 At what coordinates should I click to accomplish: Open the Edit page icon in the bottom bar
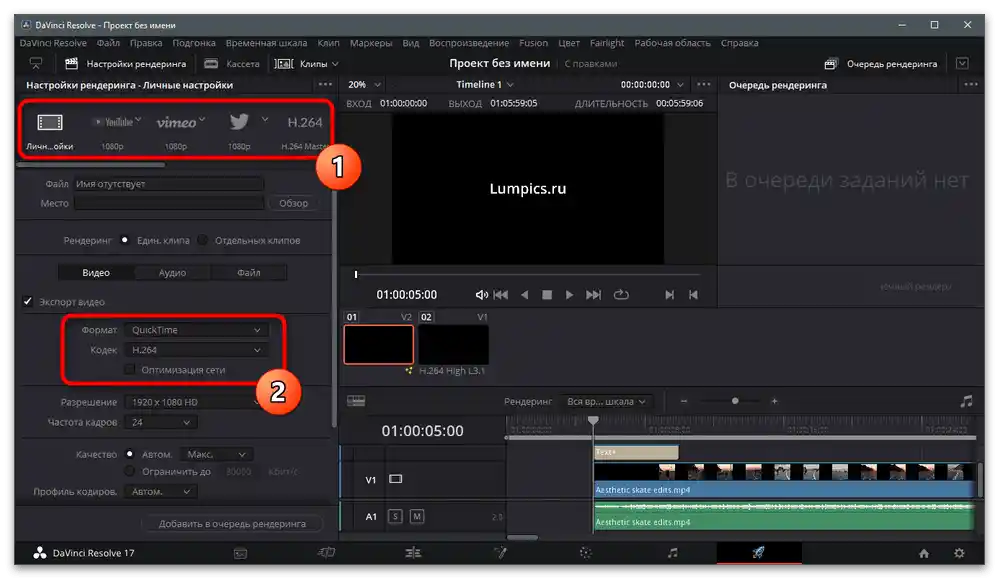pos(413,553)
